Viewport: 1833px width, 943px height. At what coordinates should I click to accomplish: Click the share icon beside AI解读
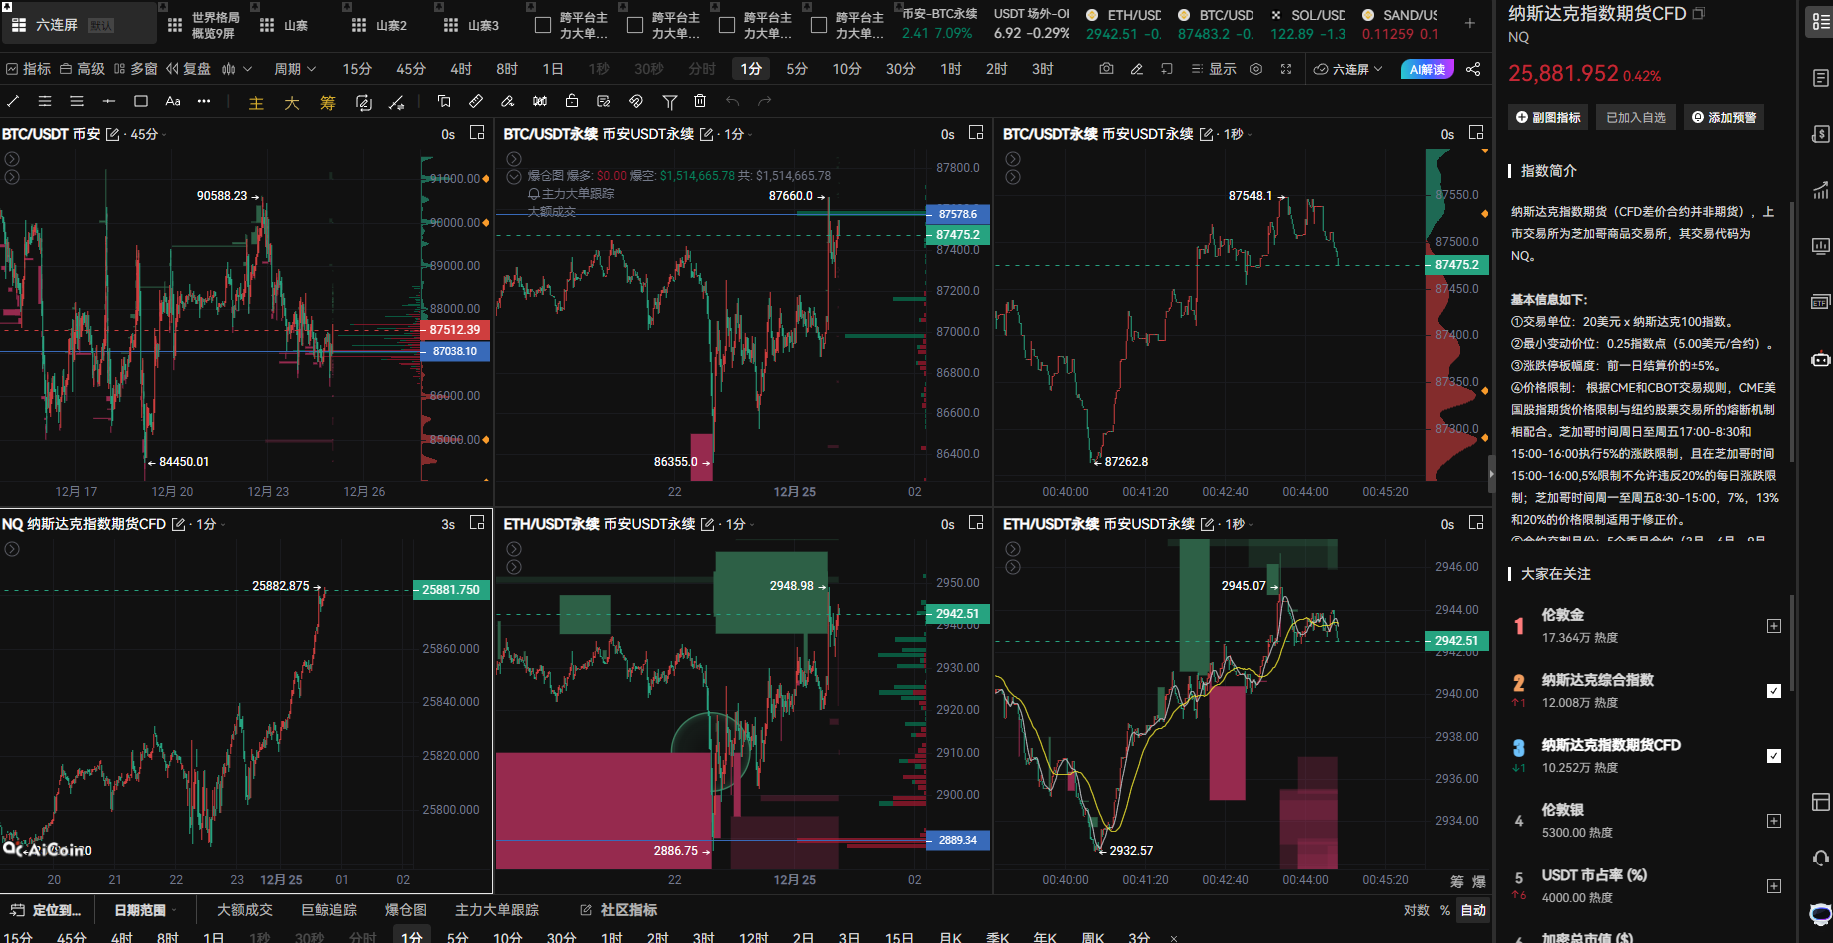point(1473,69)
